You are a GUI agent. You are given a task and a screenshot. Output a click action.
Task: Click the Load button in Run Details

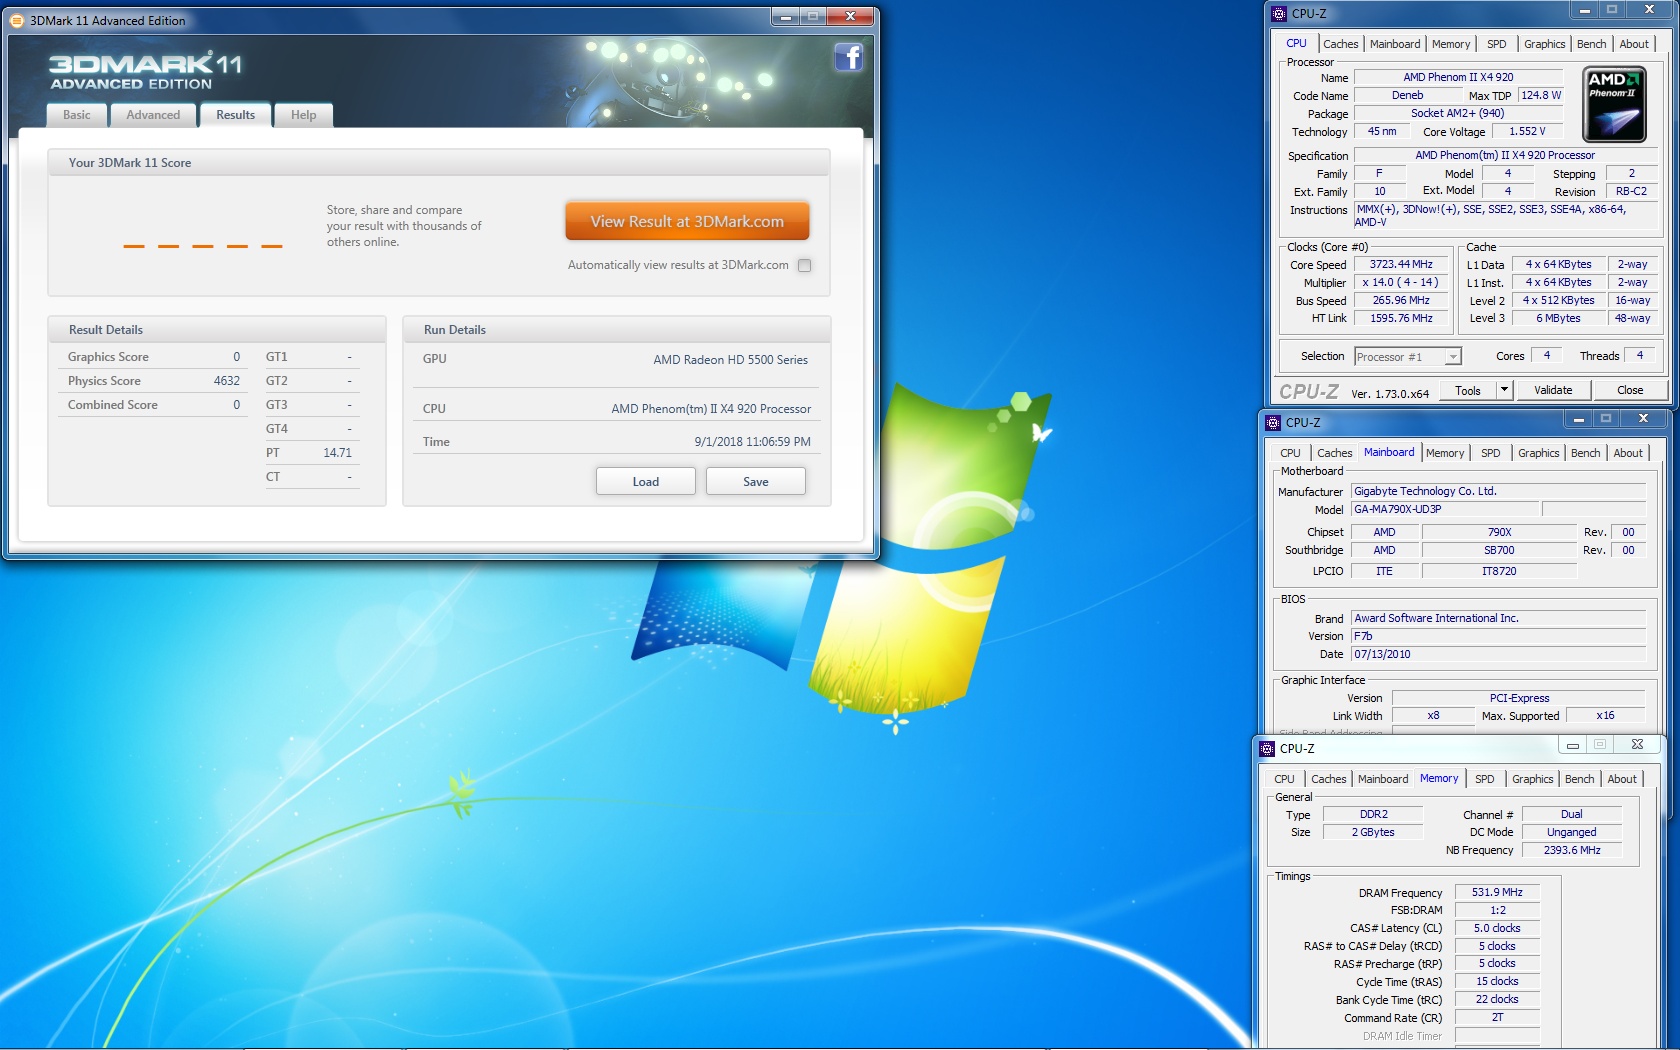(x=646, y=481)
